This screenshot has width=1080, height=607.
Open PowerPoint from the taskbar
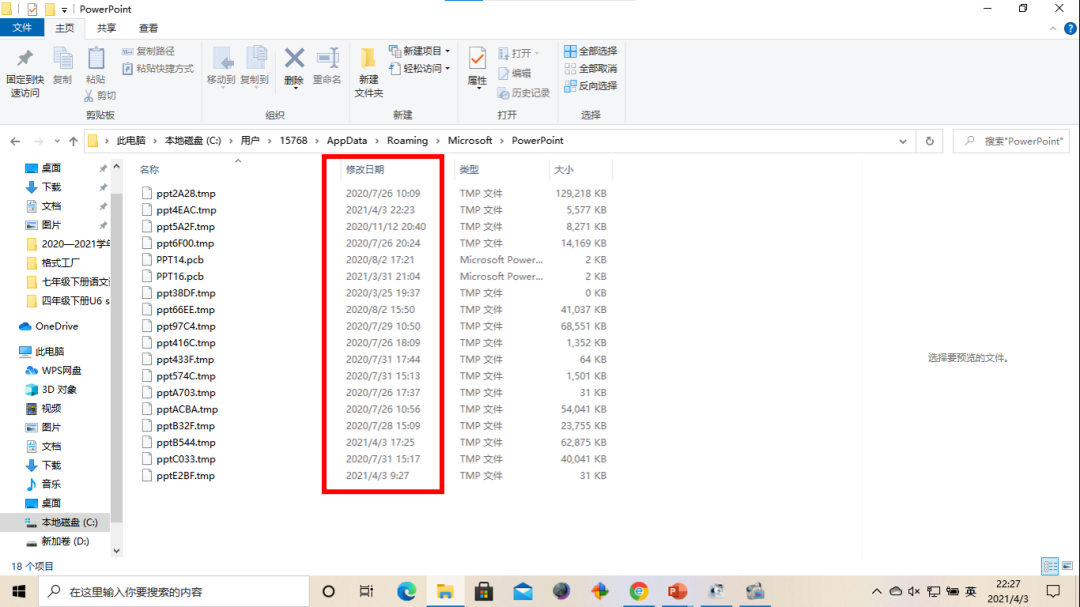click(x=678, y=591)
